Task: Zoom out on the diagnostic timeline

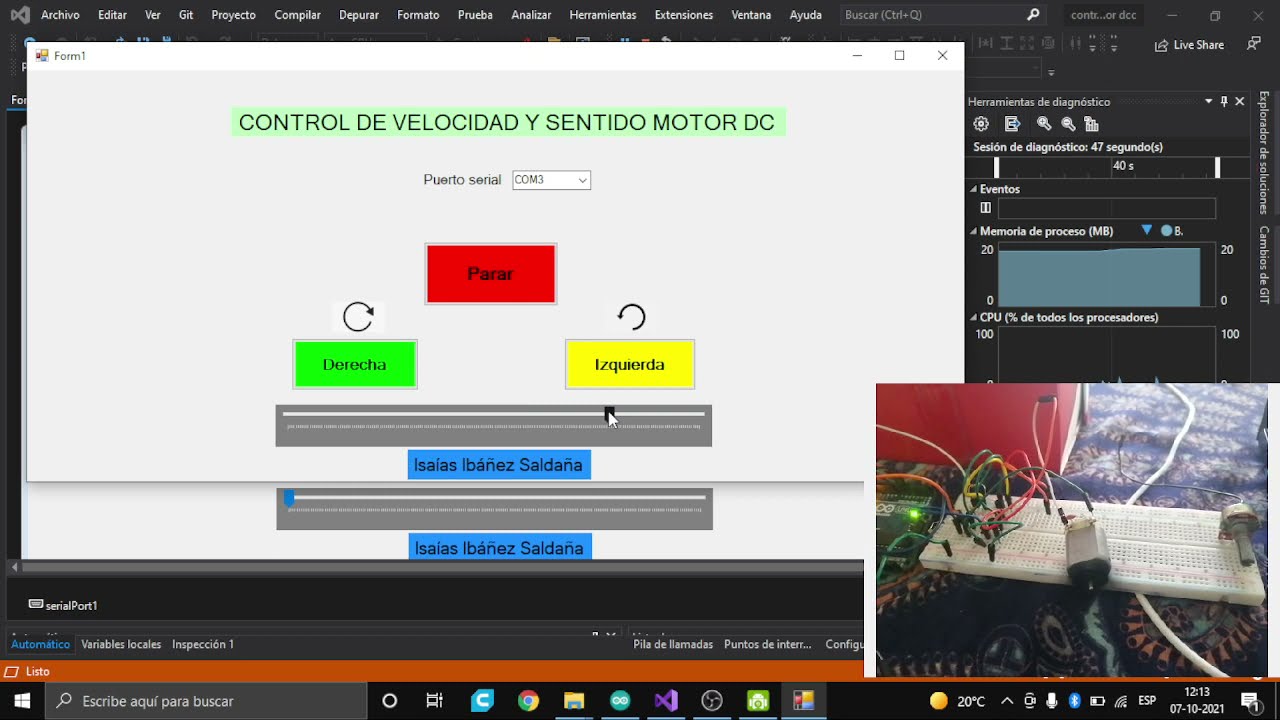Action: 1068,124
